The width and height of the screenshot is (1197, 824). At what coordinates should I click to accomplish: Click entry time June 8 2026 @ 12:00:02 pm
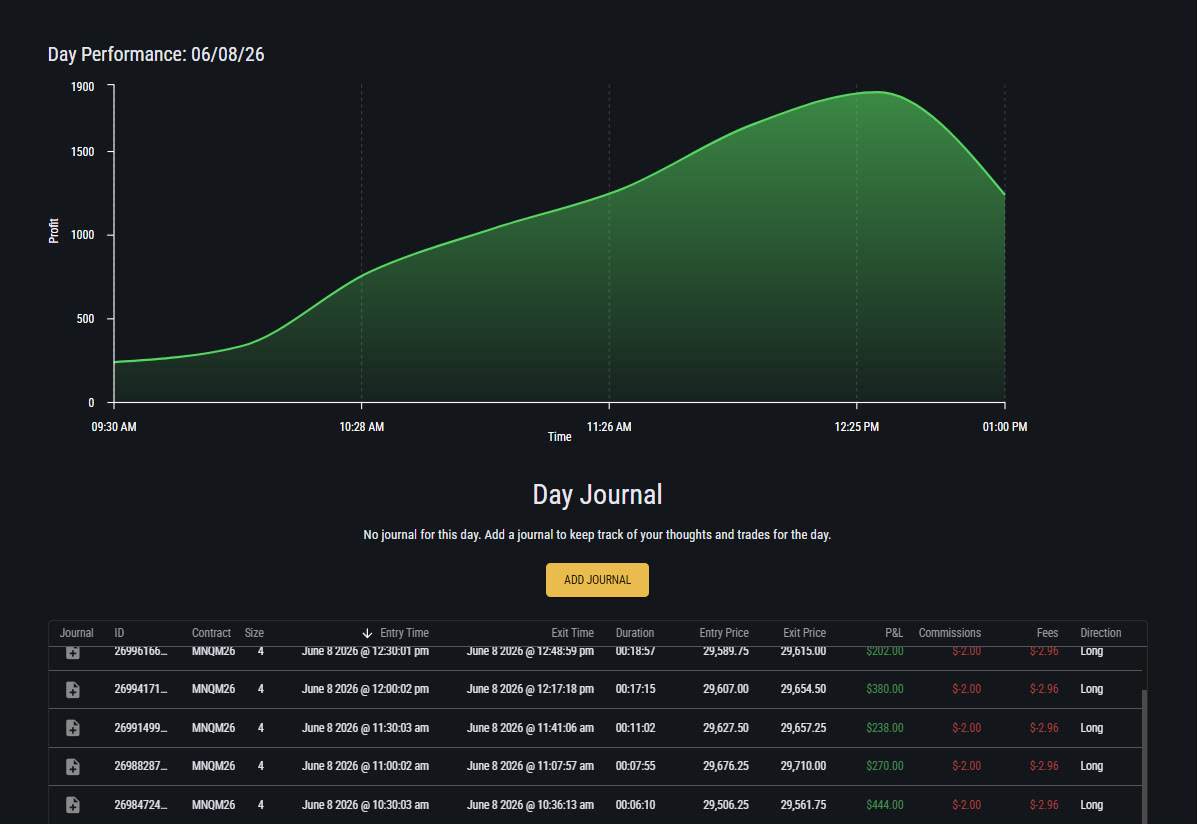tap(365, 689)
